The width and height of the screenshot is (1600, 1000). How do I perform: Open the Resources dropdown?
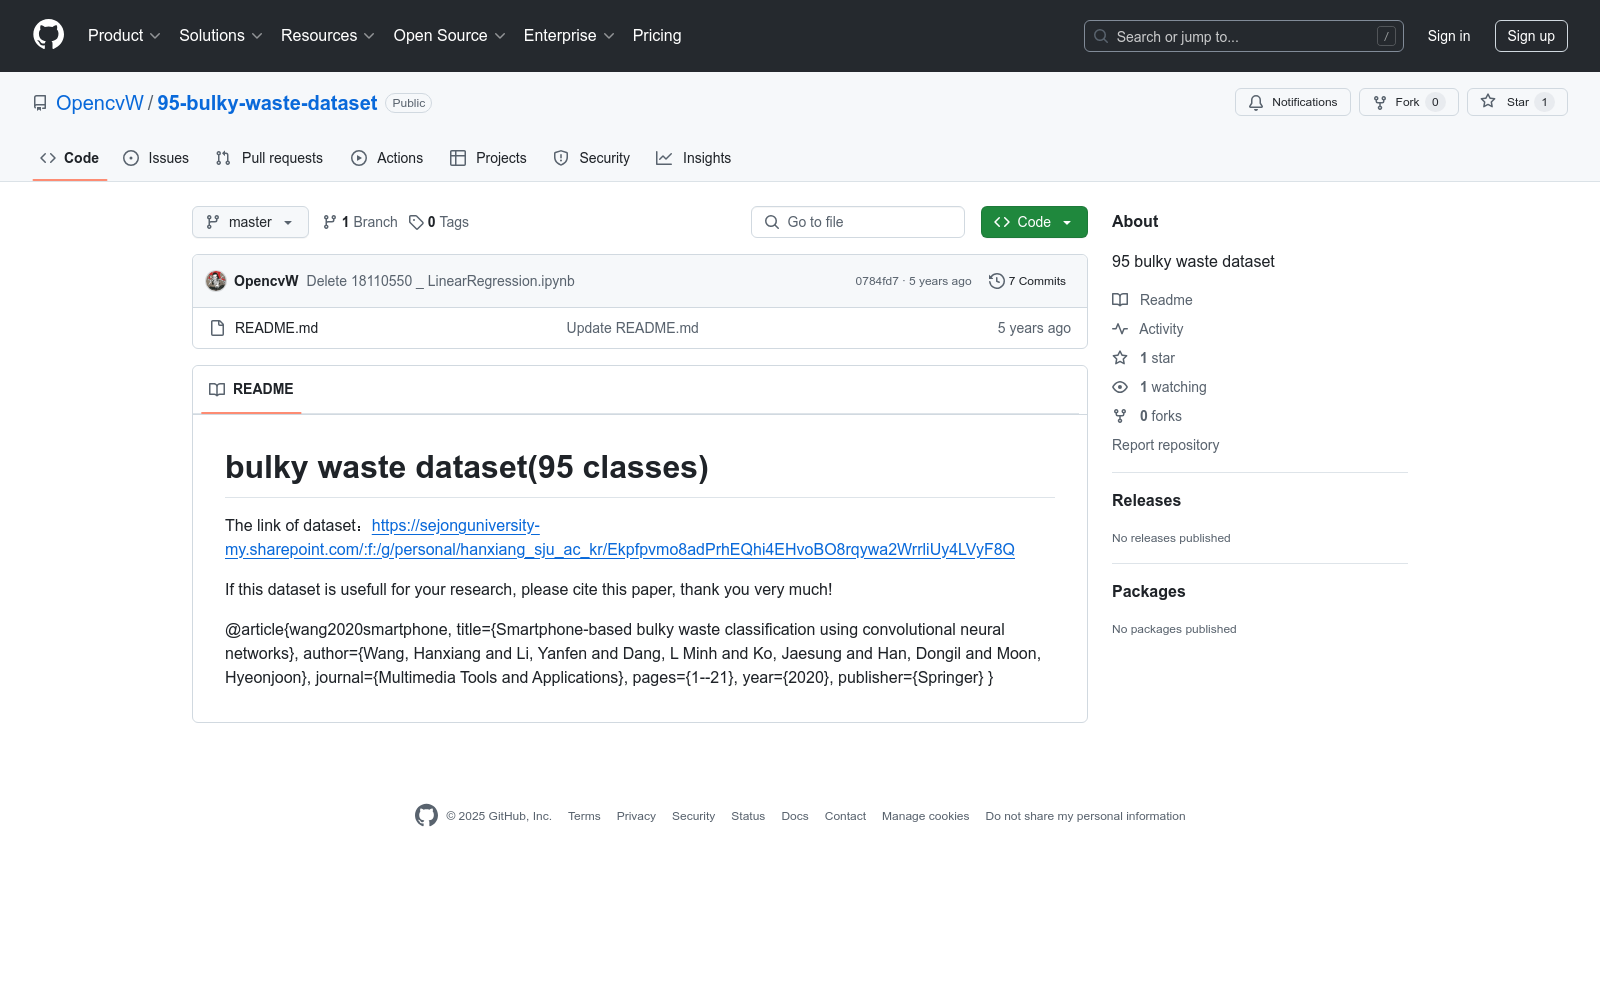pyautogui.click(x=328, y=36)
